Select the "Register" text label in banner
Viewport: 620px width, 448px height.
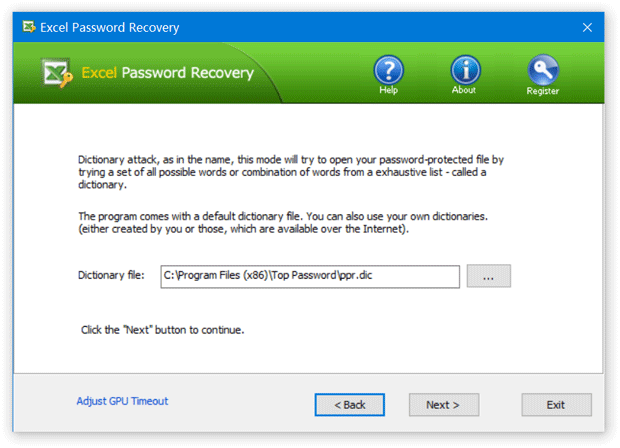543,91
